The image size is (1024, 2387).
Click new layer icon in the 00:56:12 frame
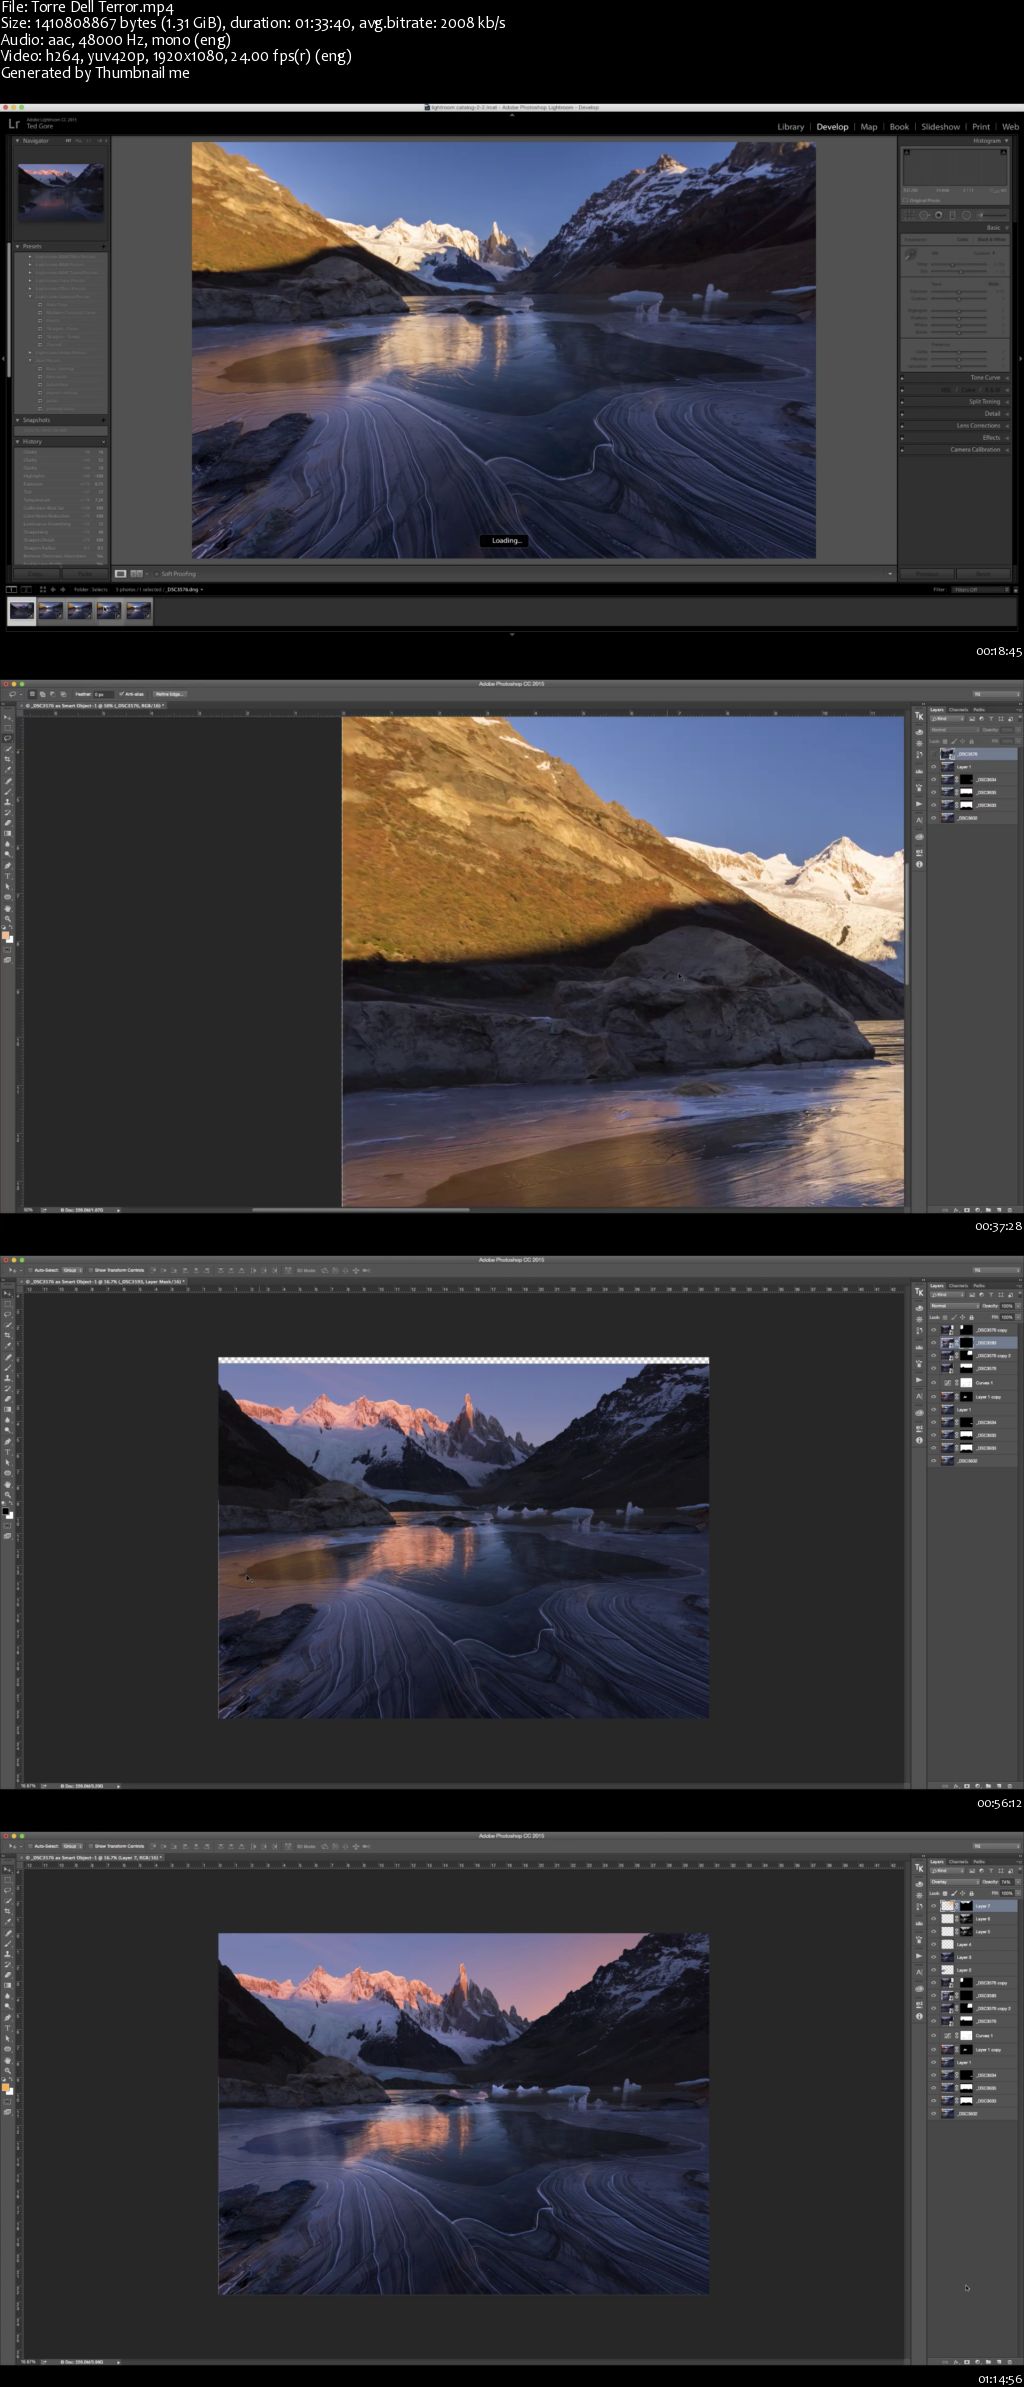pos(999,1786)
